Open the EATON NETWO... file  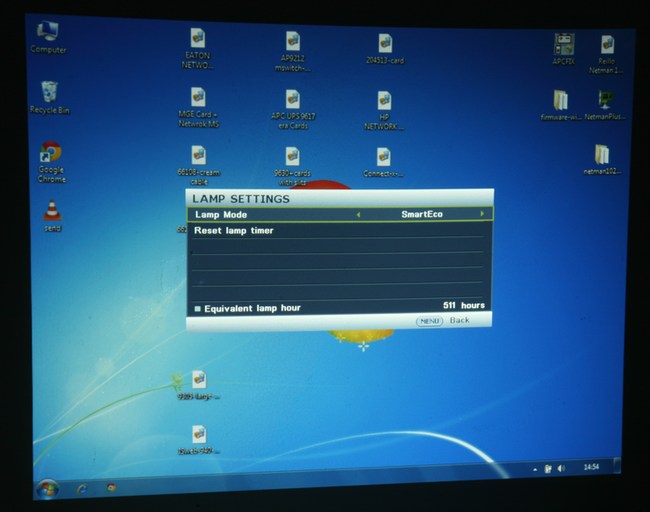(198, 49)
